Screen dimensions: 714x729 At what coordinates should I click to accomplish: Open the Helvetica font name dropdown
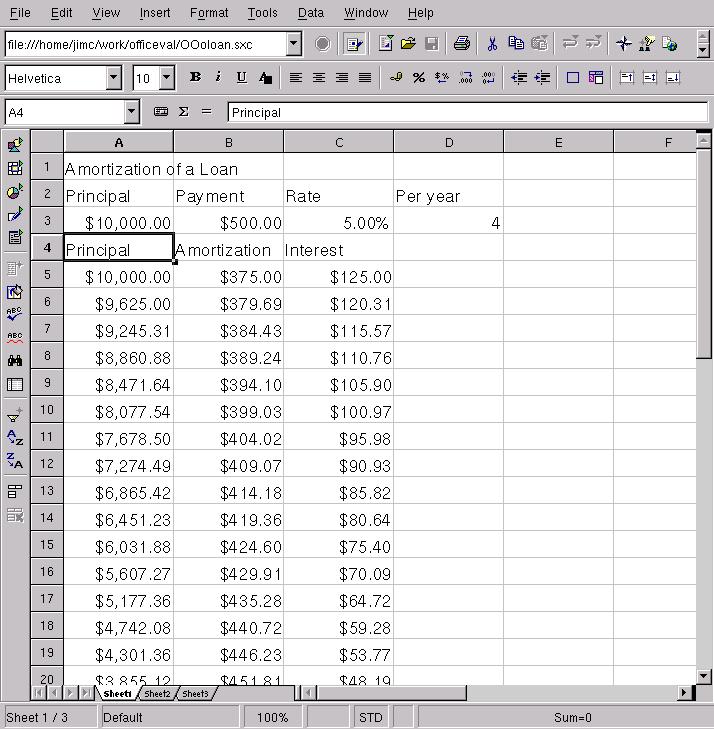click(113, 78)
